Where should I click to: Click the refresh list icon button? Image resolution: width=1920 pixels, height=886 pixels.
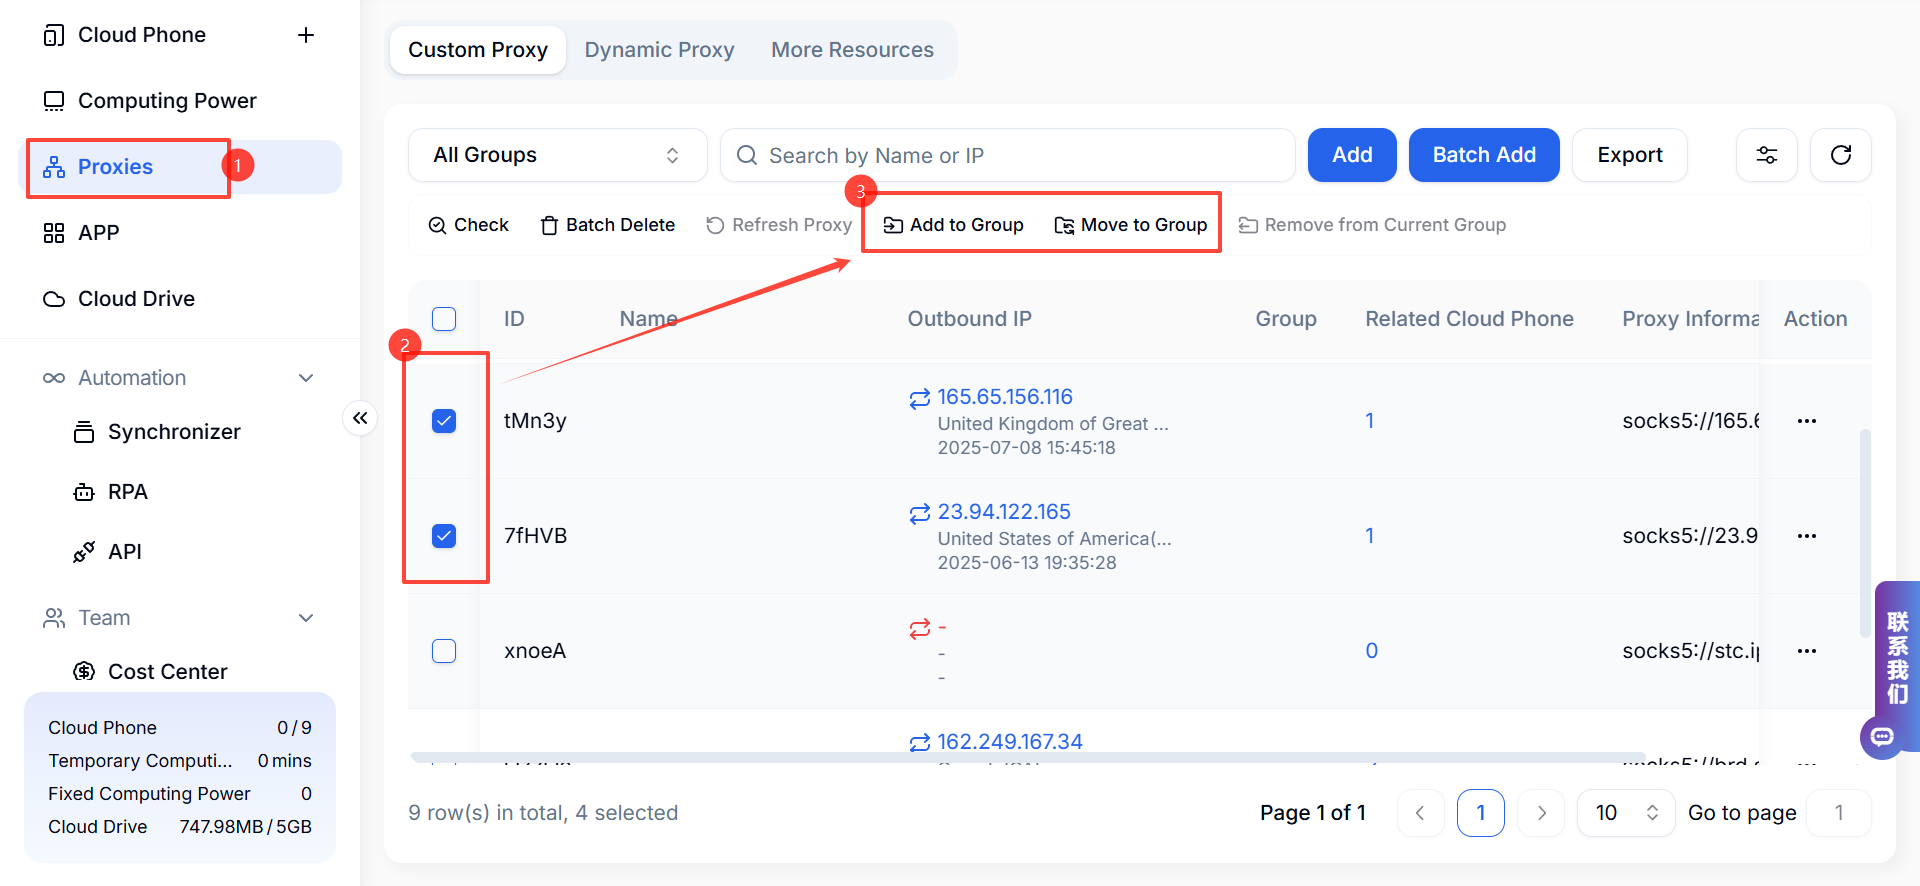(x=1840, y=155)
